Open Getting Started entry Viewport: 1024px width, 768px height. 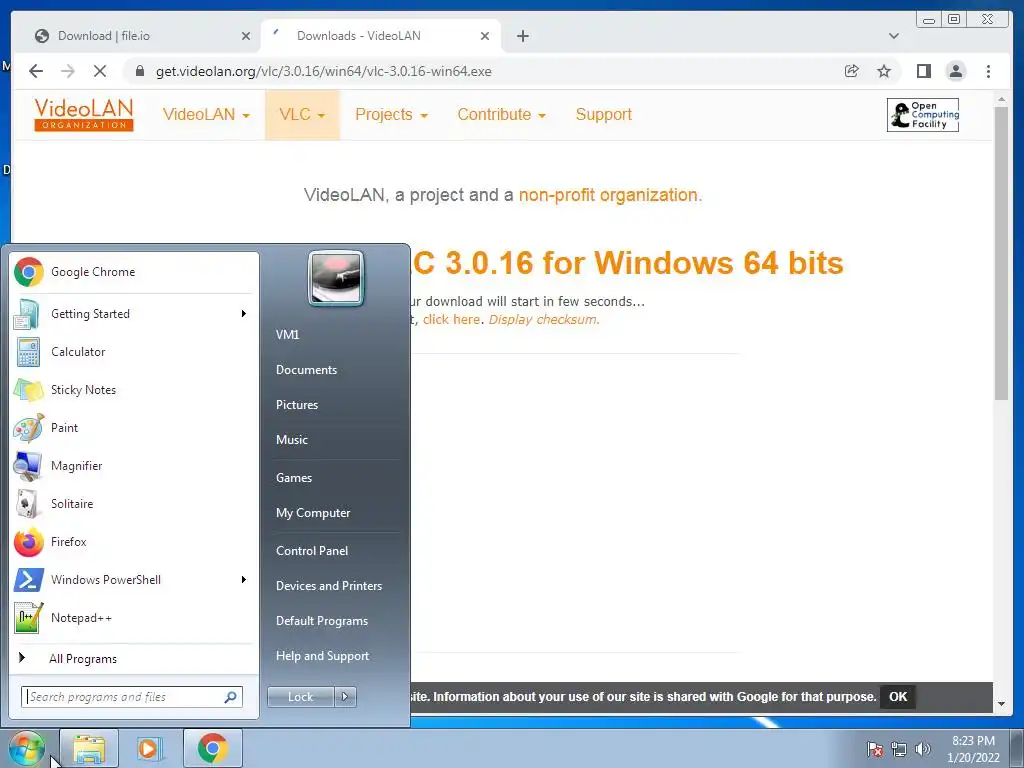[x=134, y=314]
